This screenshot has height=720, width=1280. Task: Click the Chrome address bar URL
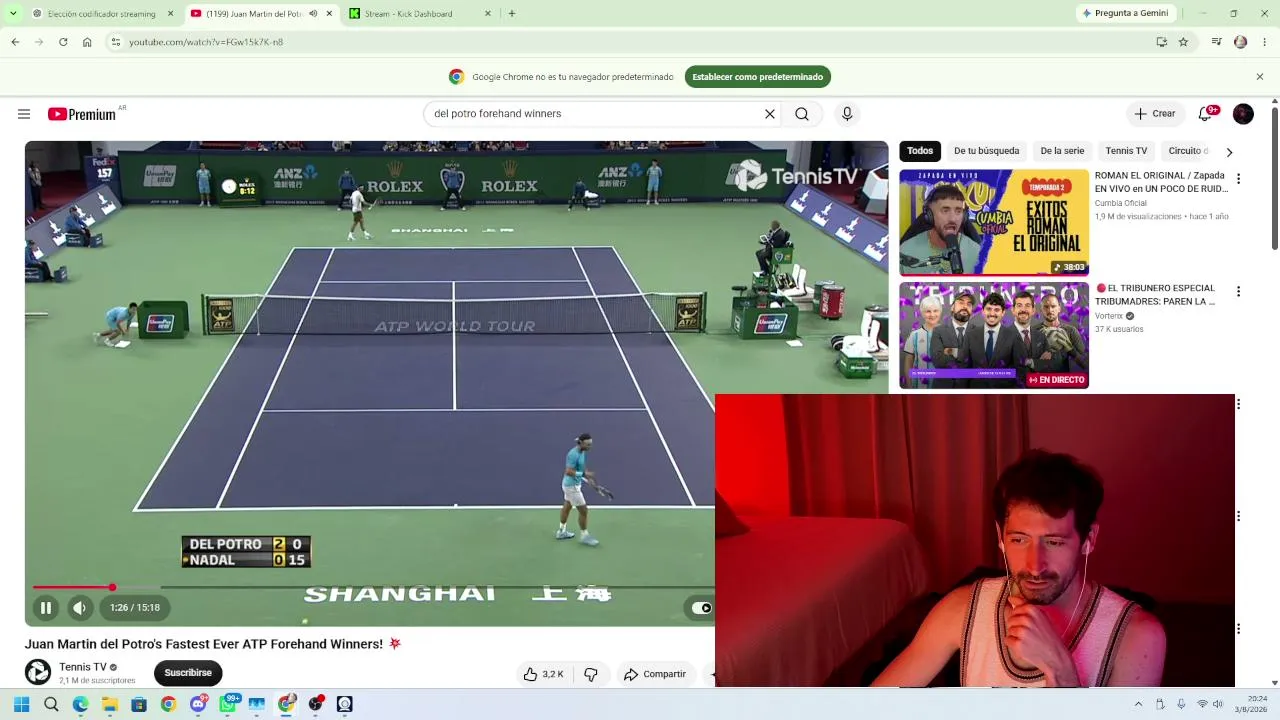coord(206,42)
